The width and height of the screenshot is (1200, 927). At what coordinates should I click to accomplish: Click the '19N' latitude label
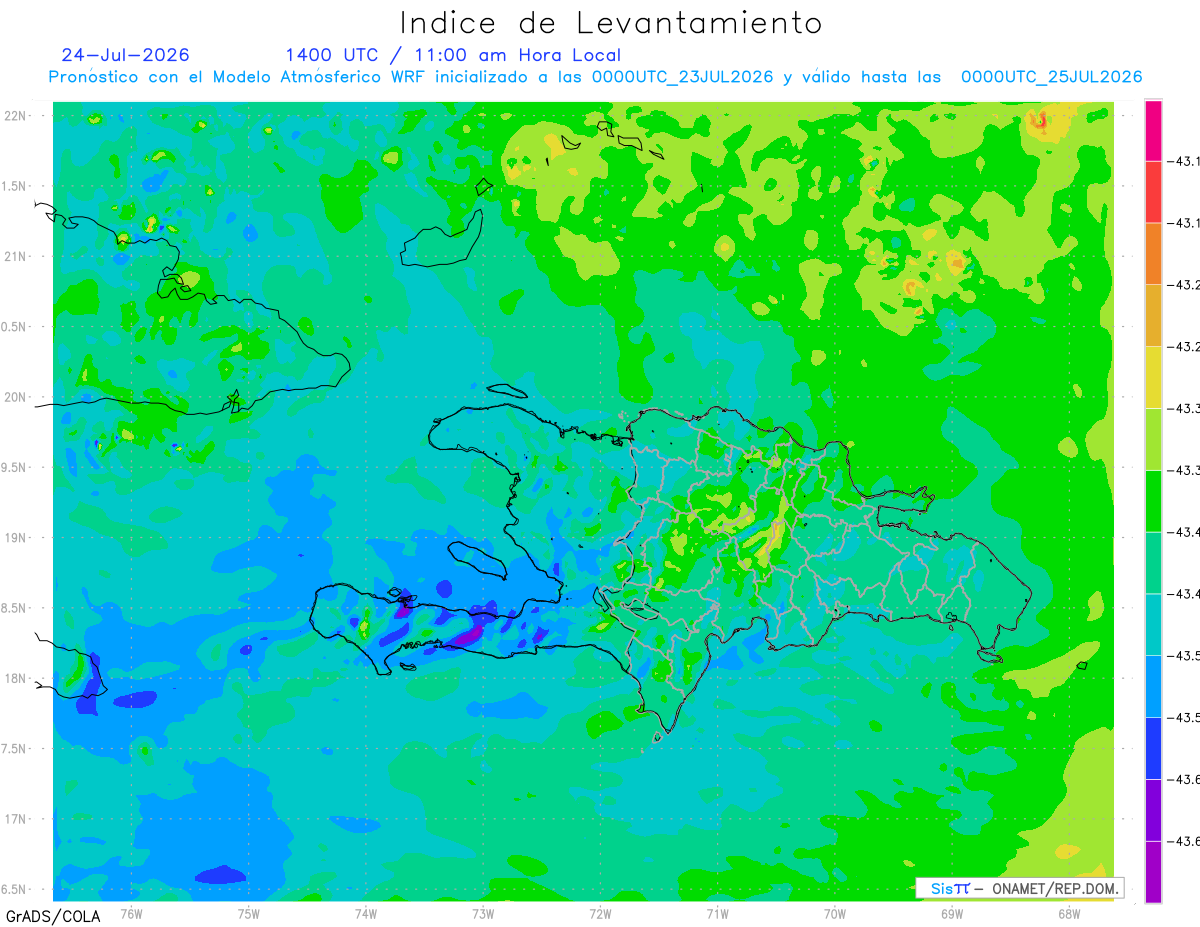click(16, 538)
